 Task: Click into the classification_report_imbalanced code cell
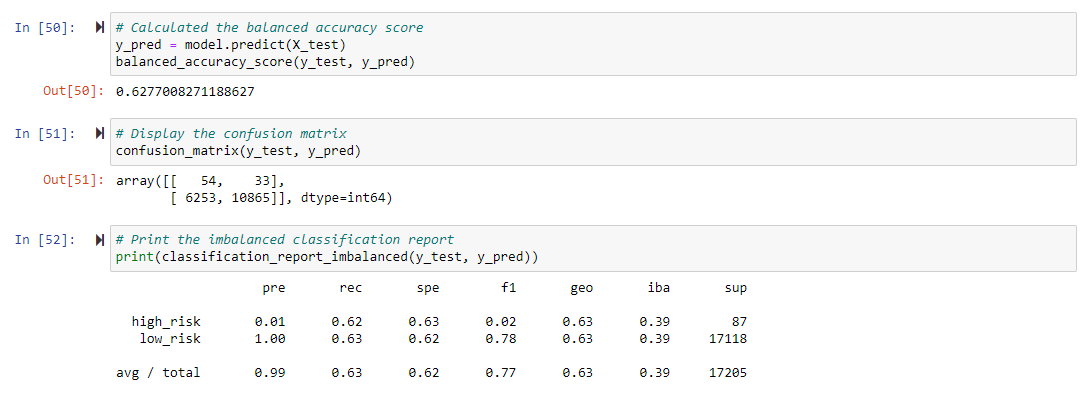tap(593, 248)
